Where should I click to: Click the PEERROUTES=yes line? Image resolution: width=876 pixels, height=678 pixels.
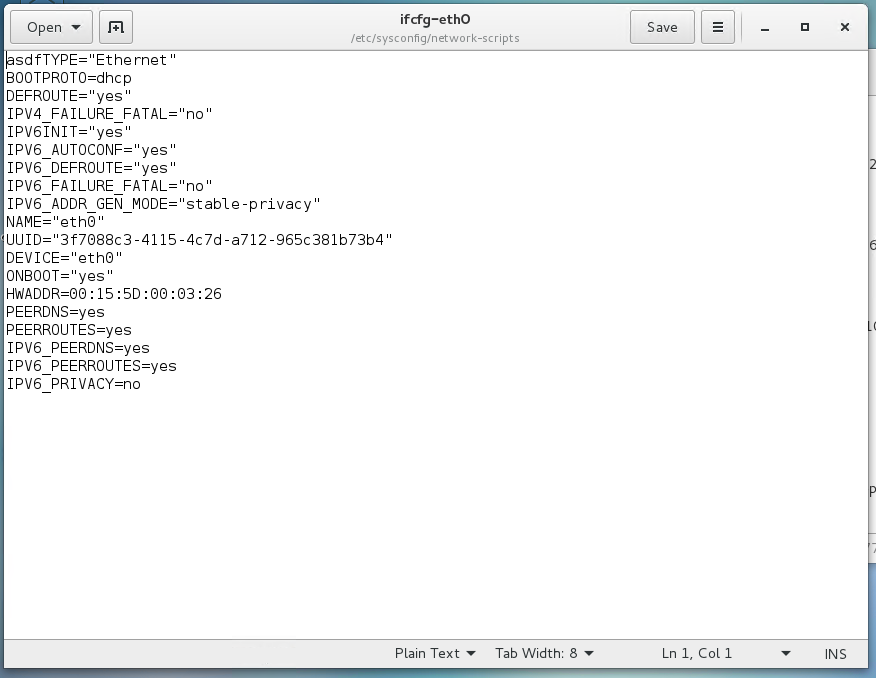click(69, 330)
